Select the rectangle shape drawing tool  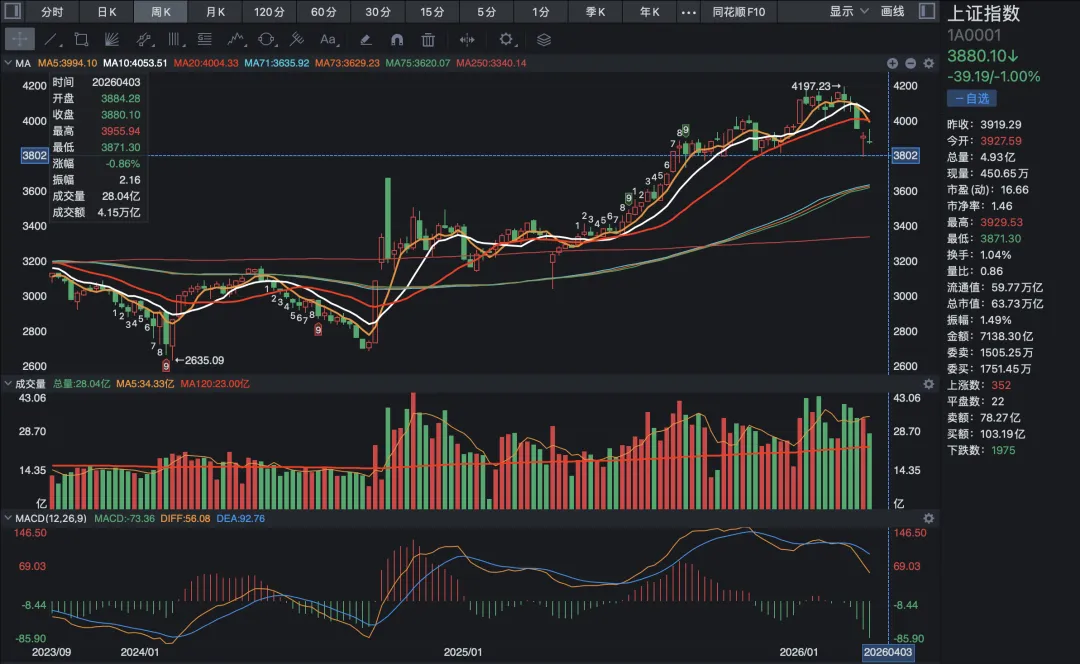click(81, 39)
